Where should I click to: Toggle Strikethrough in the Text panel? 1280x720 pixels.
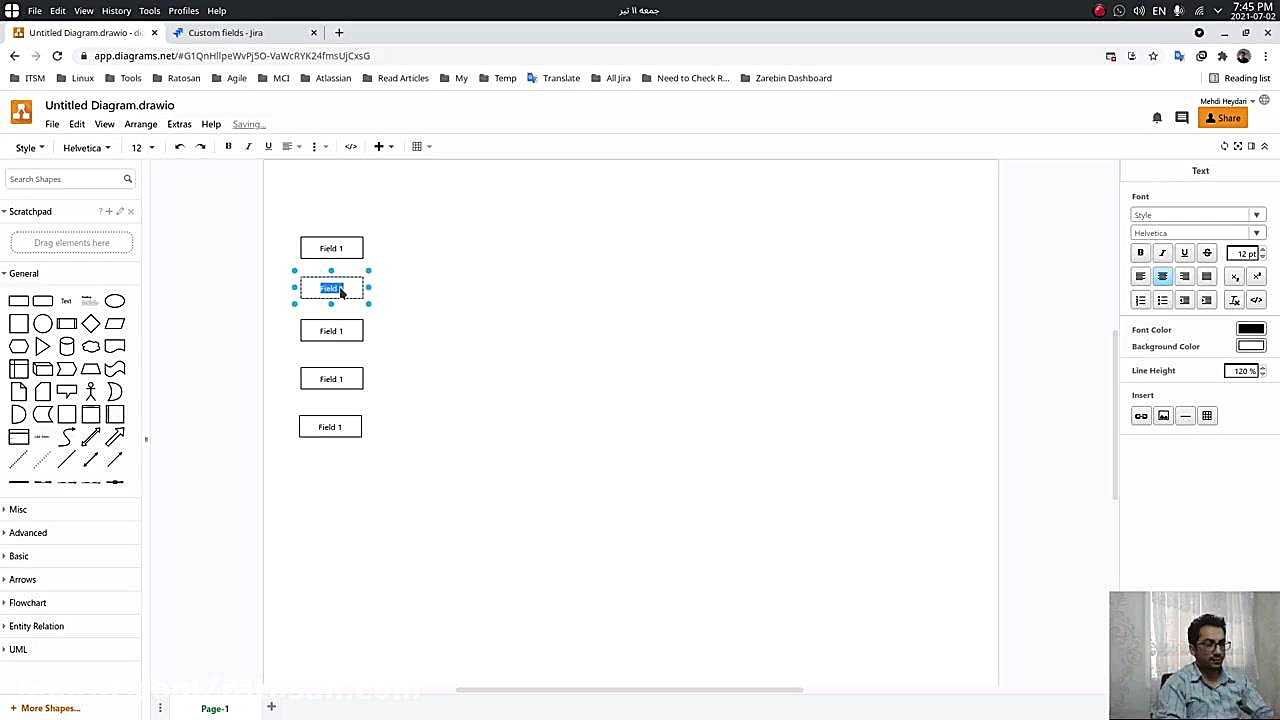(1207, 253)
